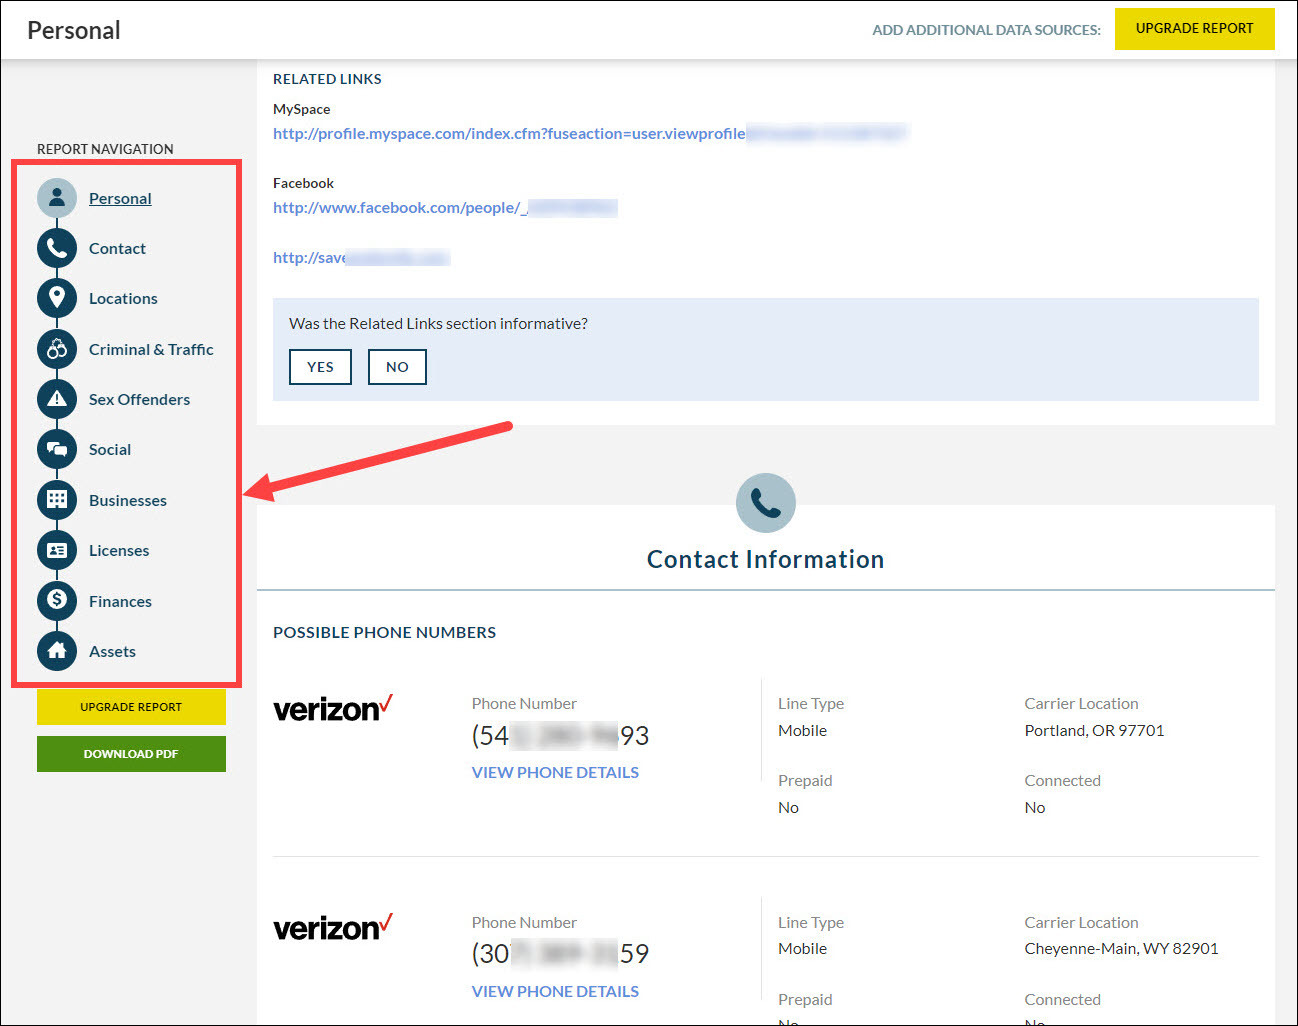Image resolution: width=1298 pixels, height=1026 pixels.
Task: Click VIEW PHONE DETAILS for the Cheyenne number
Action: (555, 991)
